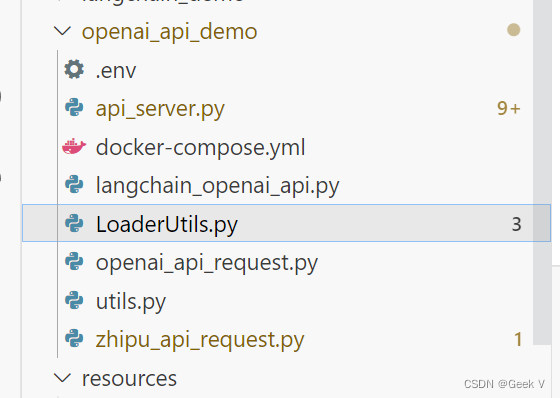Click Python icon beside LoaderUtils.py
This screenshot has width=560, height=398.
[74, 223]
